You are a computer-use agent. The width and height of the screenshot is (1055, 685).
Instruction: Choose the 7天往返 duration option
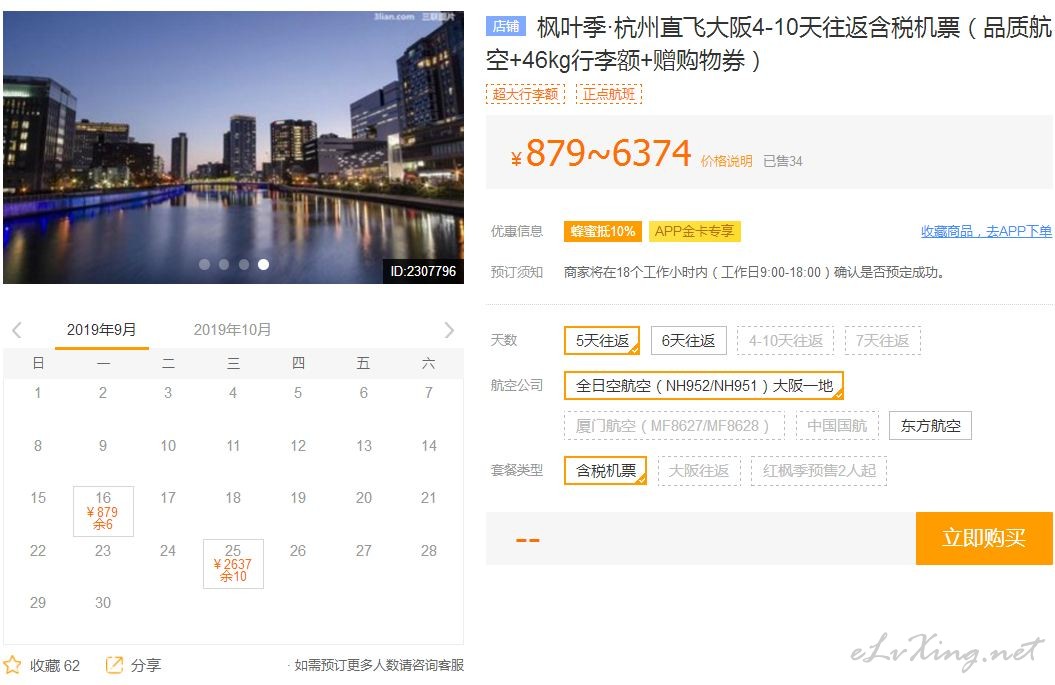click(882, 340)
